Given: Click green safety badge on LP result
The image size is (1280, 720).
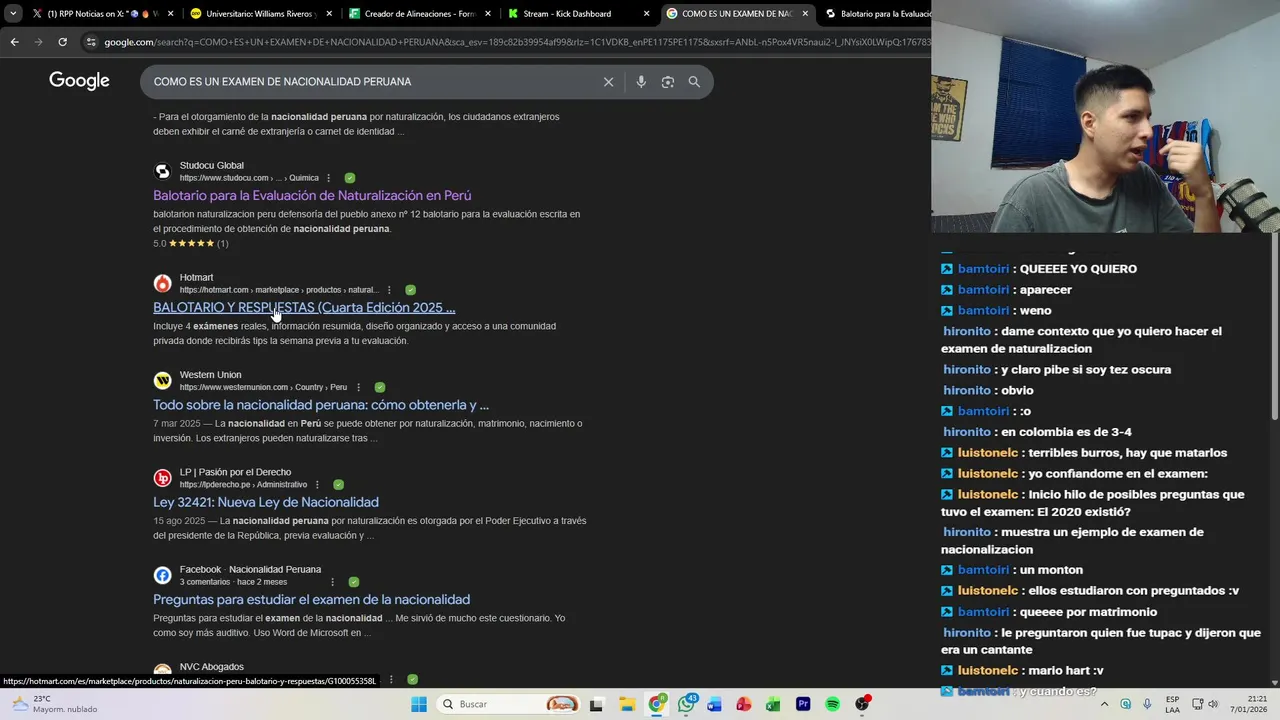Looking at the screenshot, I should 338,484.
